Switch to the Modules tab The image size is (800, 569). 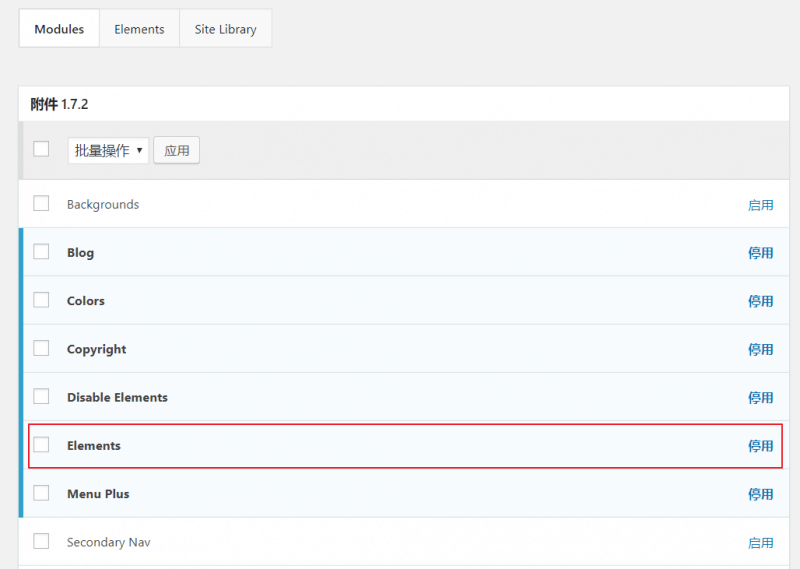[x=59, y=29]
